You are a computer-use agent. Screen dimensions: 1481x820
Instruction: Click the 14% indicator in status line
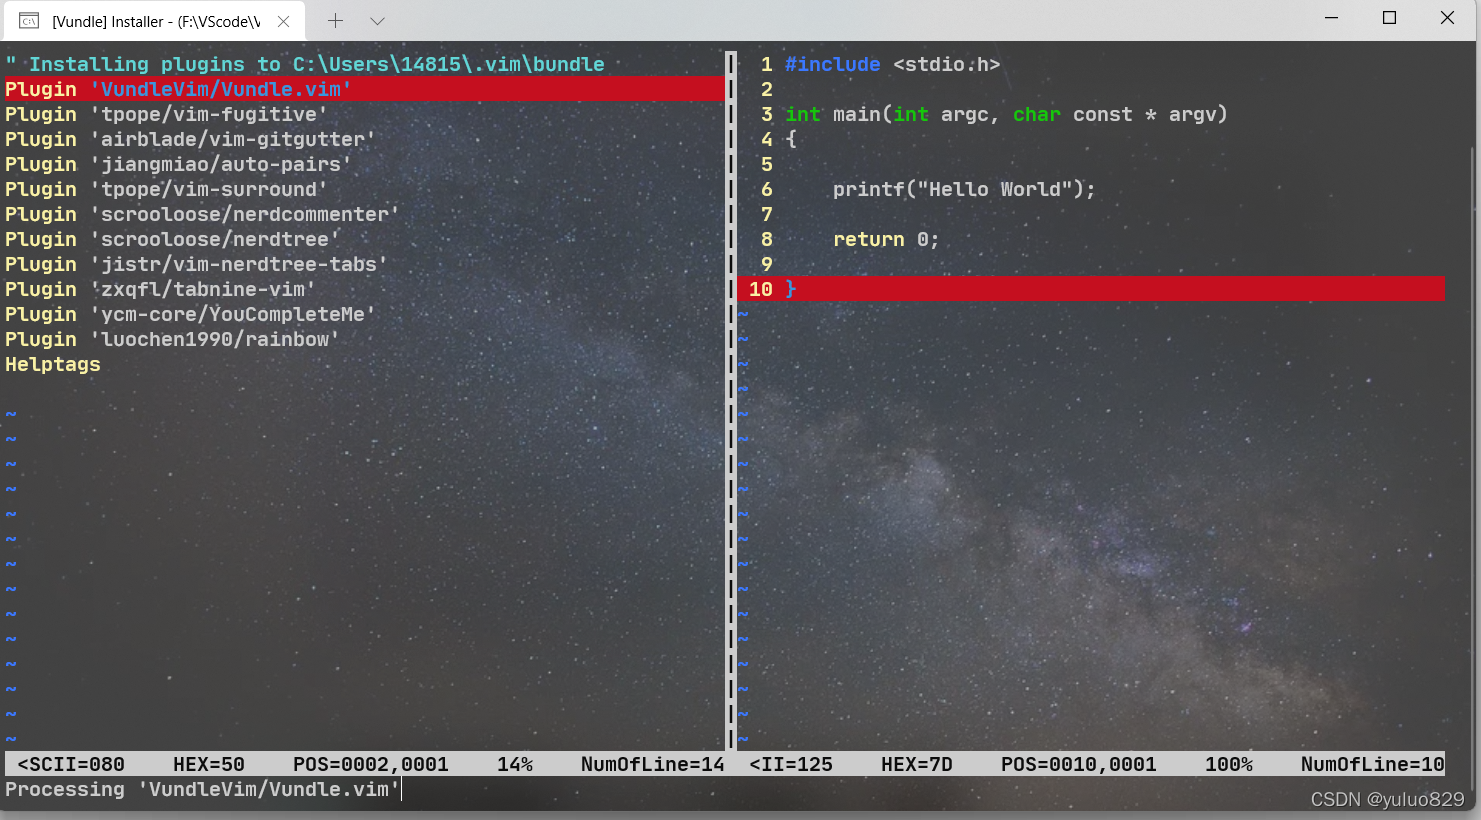[x=515, y=764]
